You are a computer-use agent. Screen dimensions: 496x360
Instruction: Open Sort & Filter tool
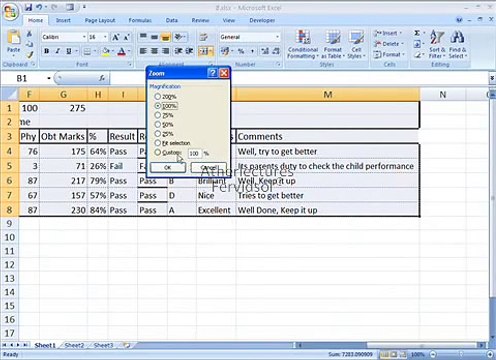pos(437,44)
